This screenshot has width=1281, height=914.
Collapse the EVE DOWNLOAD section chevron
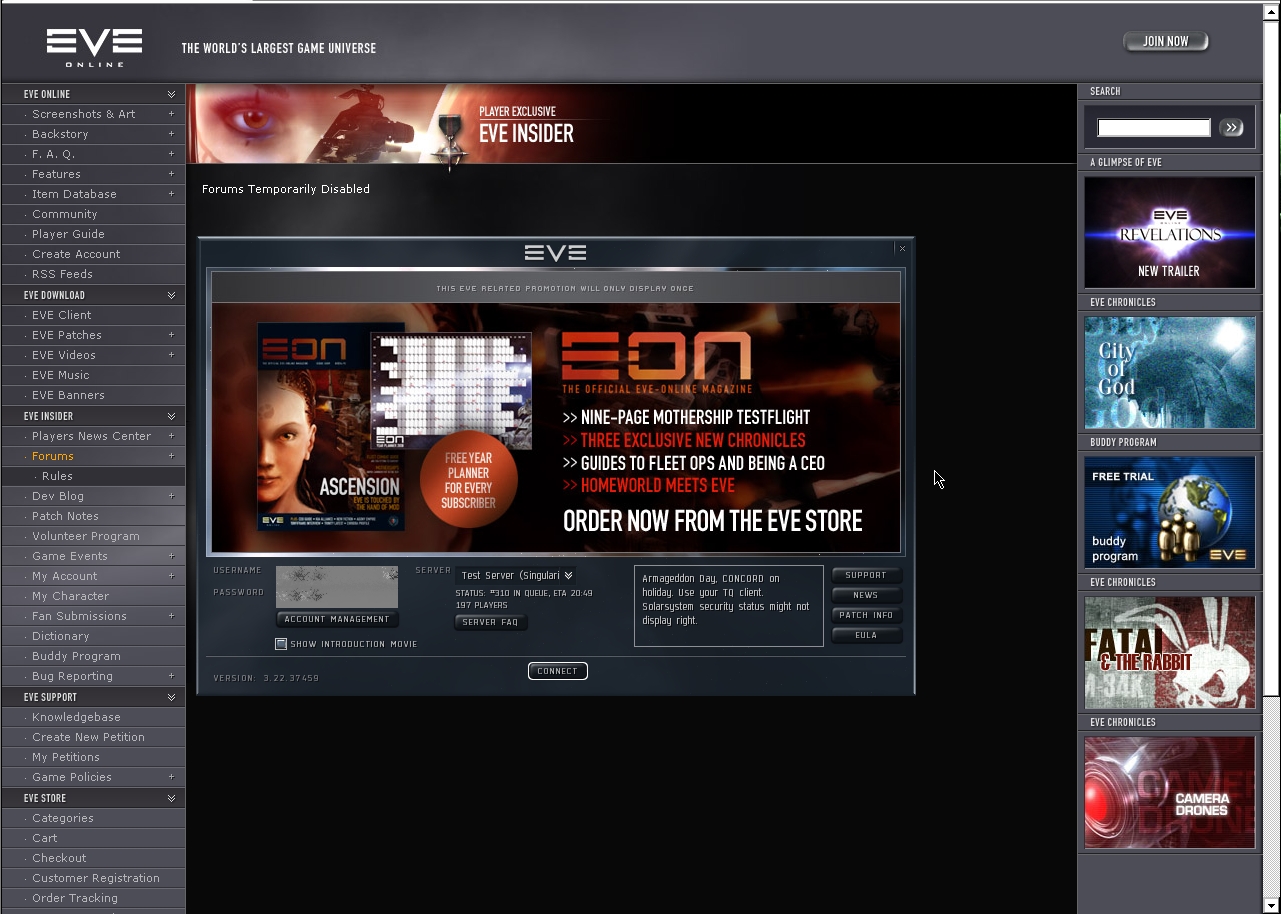click(171, 295)
